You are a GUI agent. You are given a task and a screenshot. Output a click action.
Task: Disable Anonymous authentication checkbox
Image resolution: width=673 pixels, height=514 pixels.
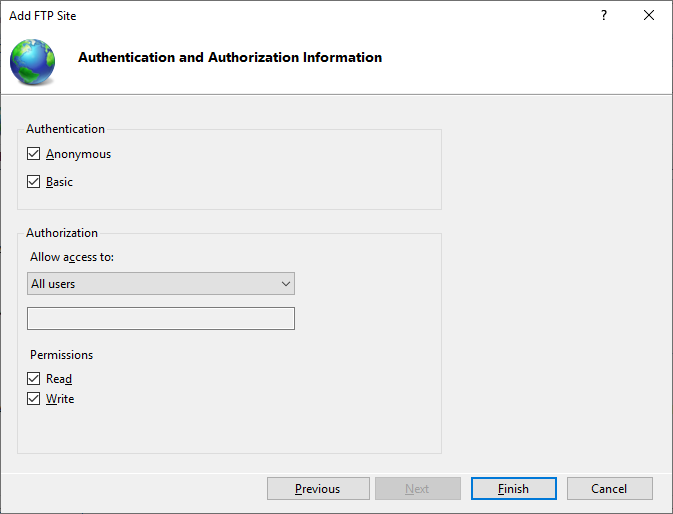tap(35, 154)
